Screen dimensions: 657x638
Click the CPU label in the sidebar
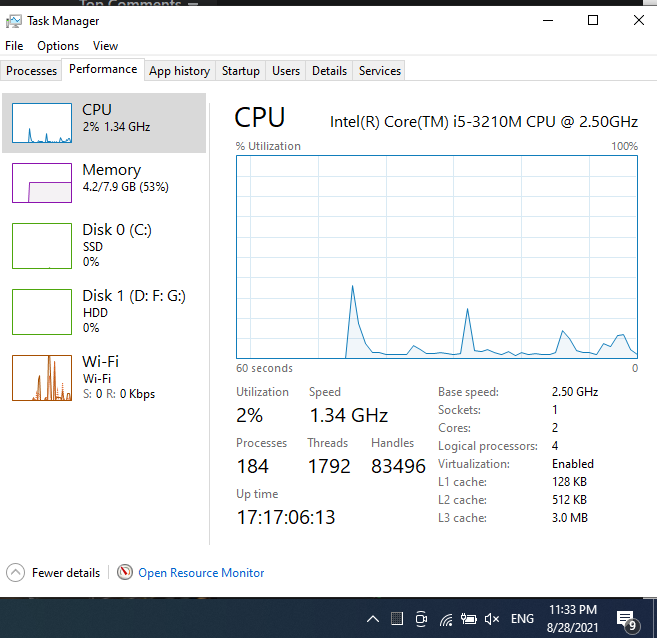(97, 110)
